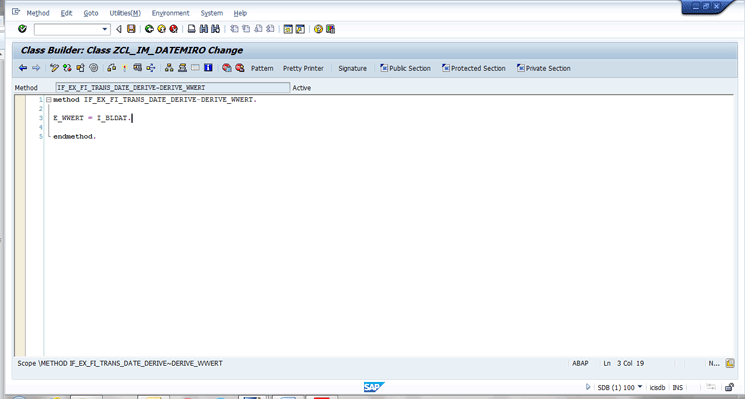Open editor options icon in editor status bar
The height and width of the screenshot is (399, 745).
tap(730, 363)
